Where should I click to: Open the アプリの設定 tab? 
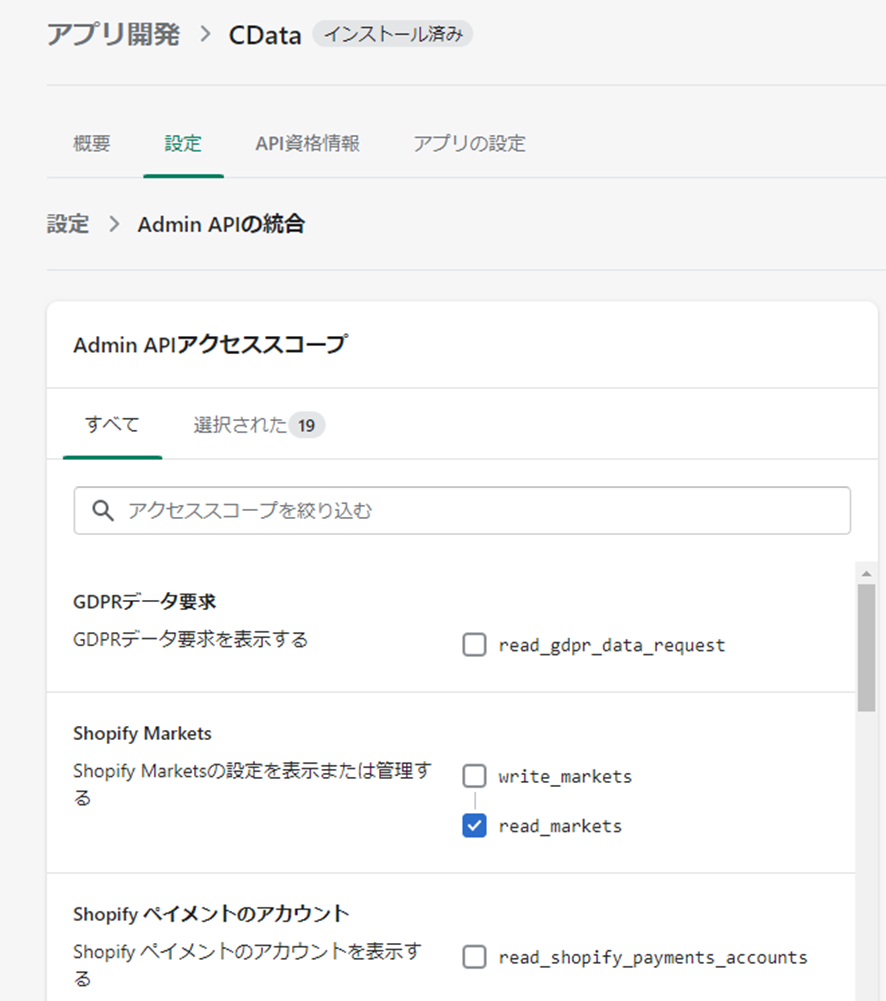469,143
